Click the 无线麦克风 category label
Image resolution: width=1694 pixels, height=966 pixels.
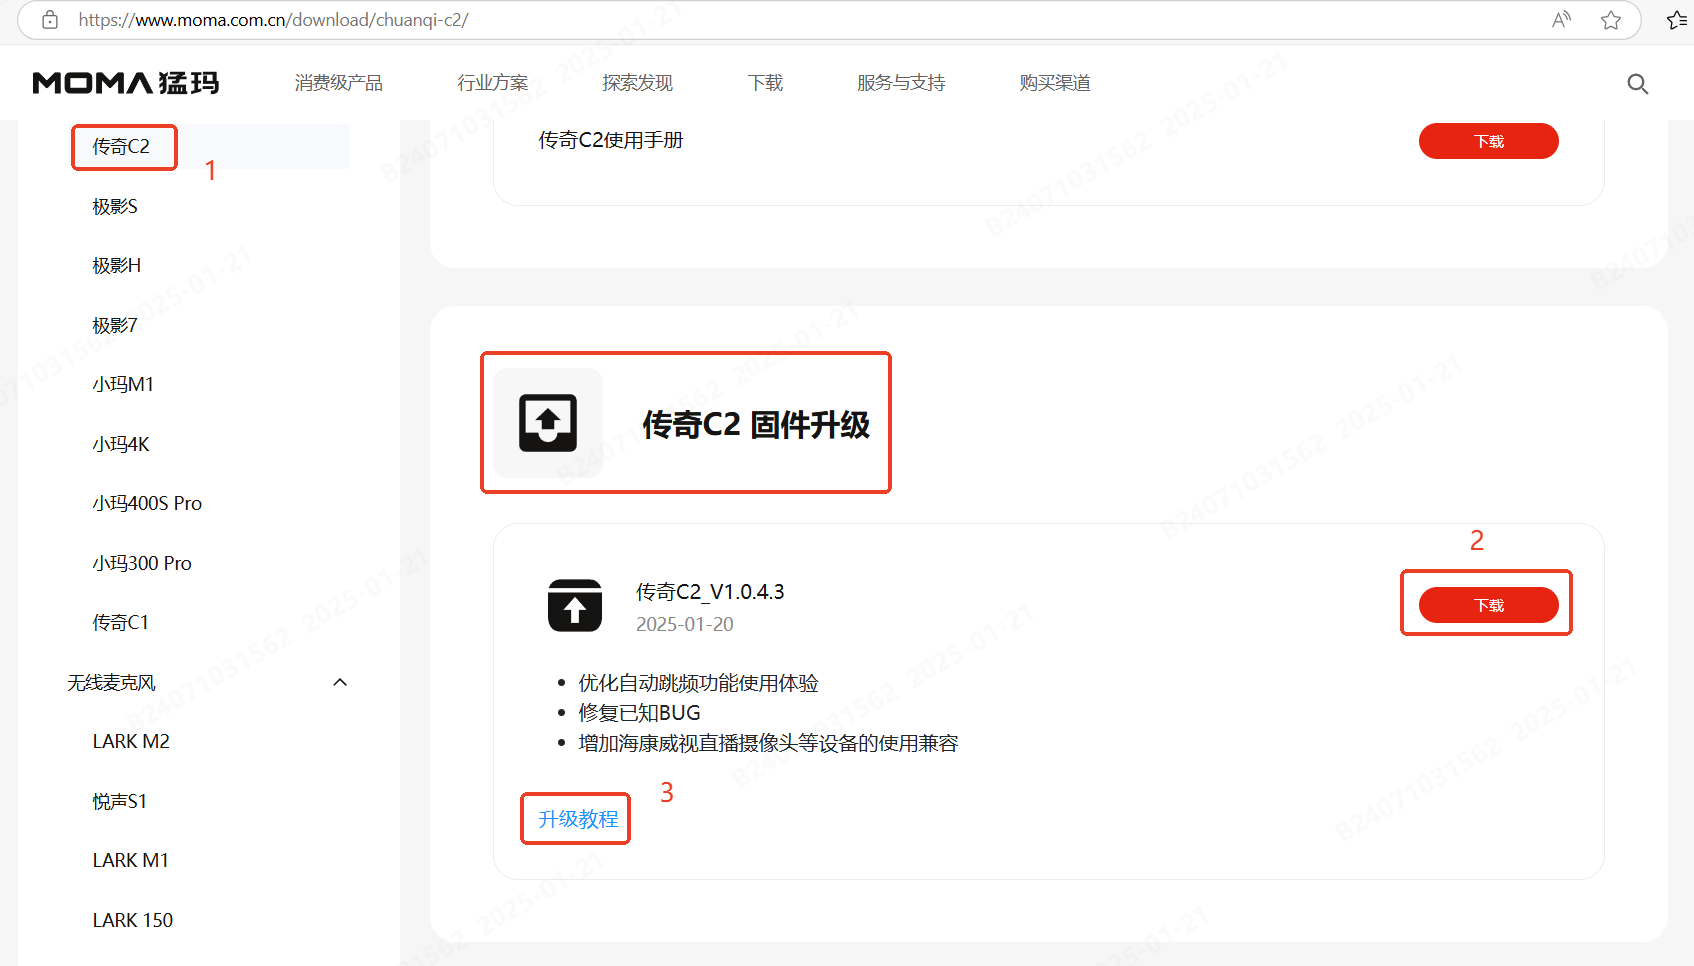tap(111, 682)
